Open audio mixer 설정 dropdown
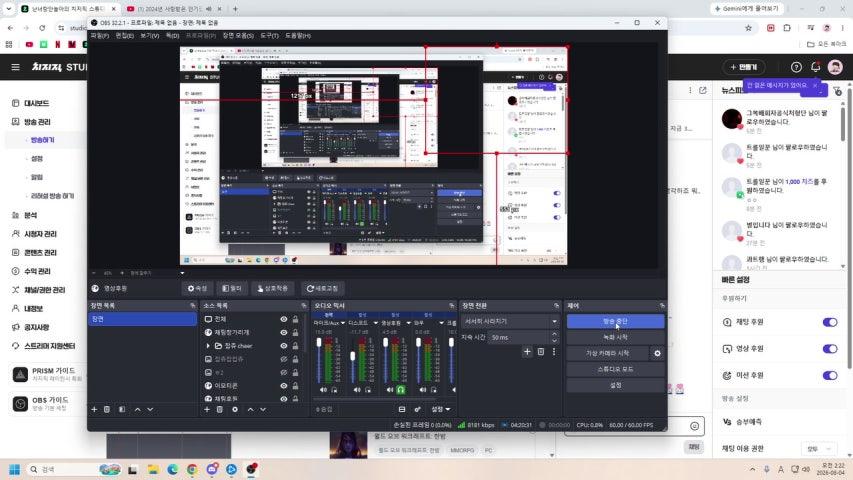 (441, 409)
